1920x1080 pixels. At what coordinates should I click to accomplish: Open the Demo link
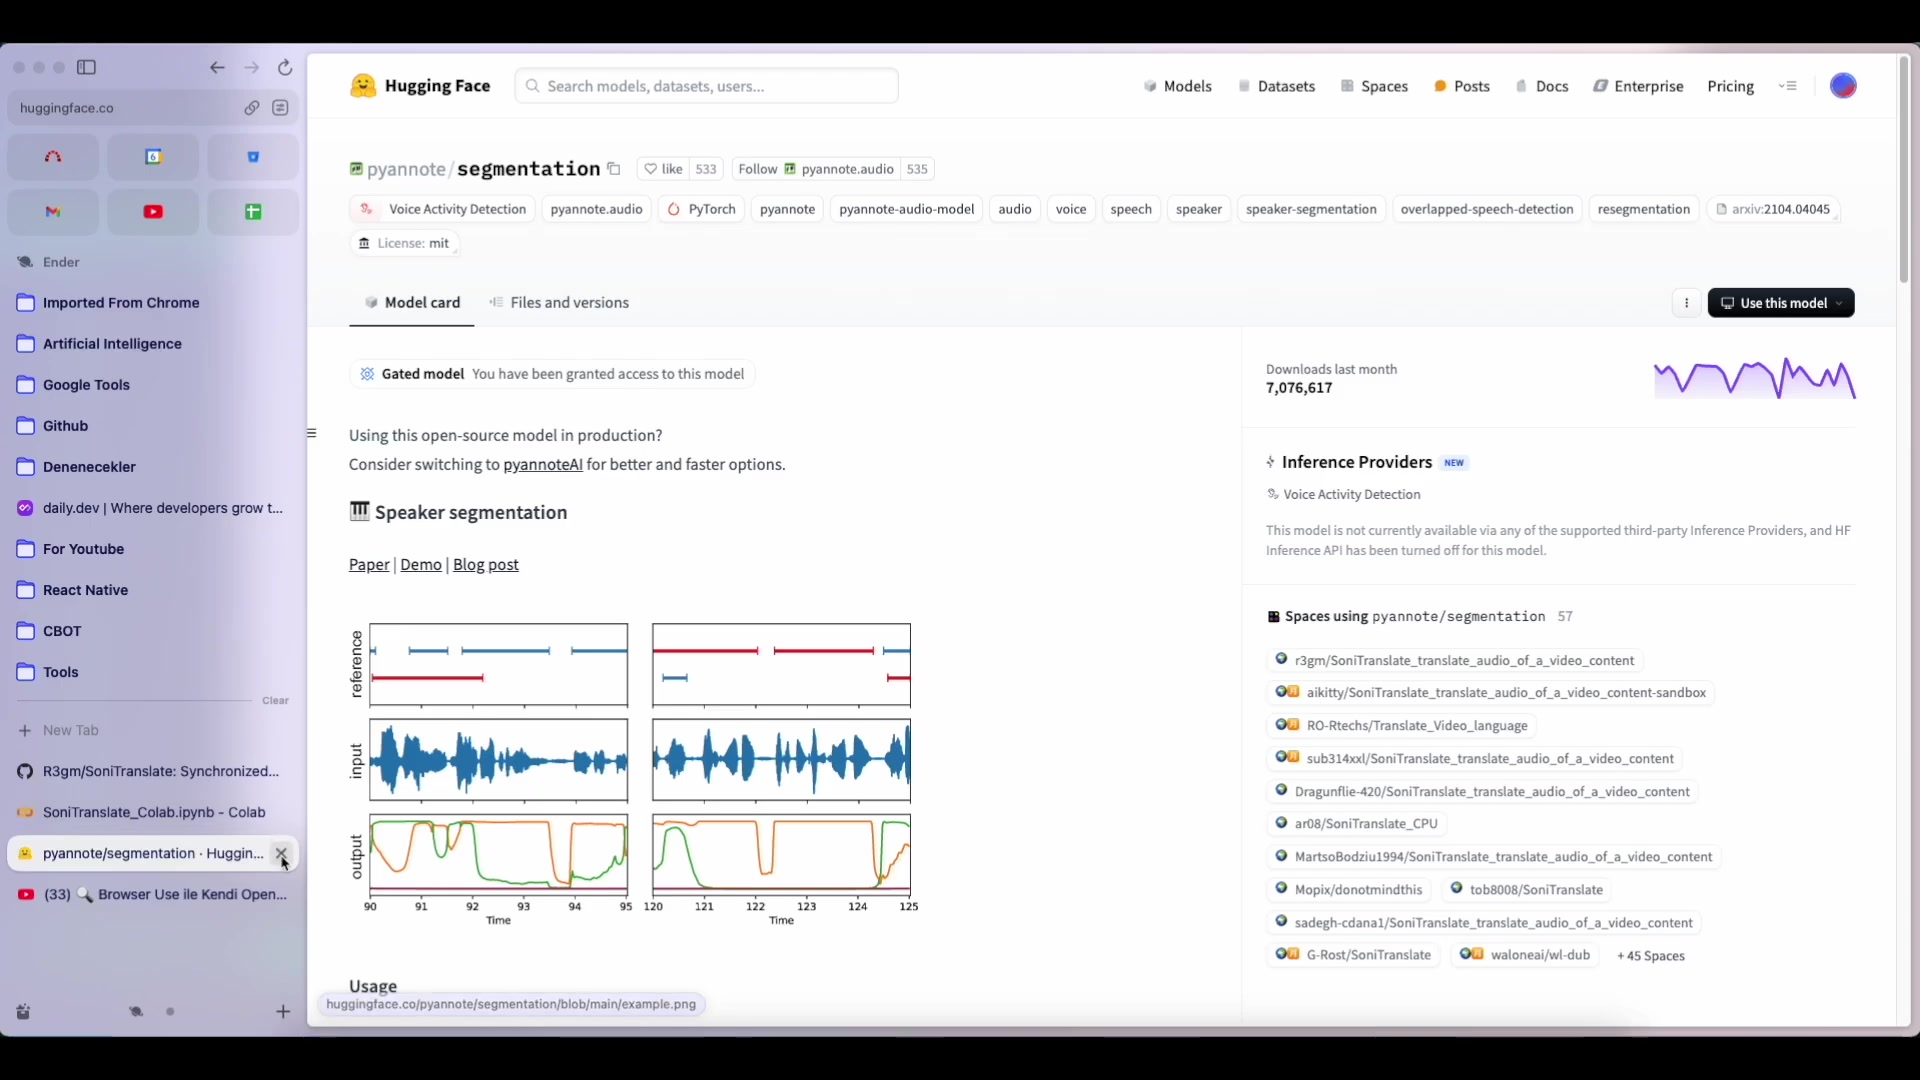(x=421, y=565)
